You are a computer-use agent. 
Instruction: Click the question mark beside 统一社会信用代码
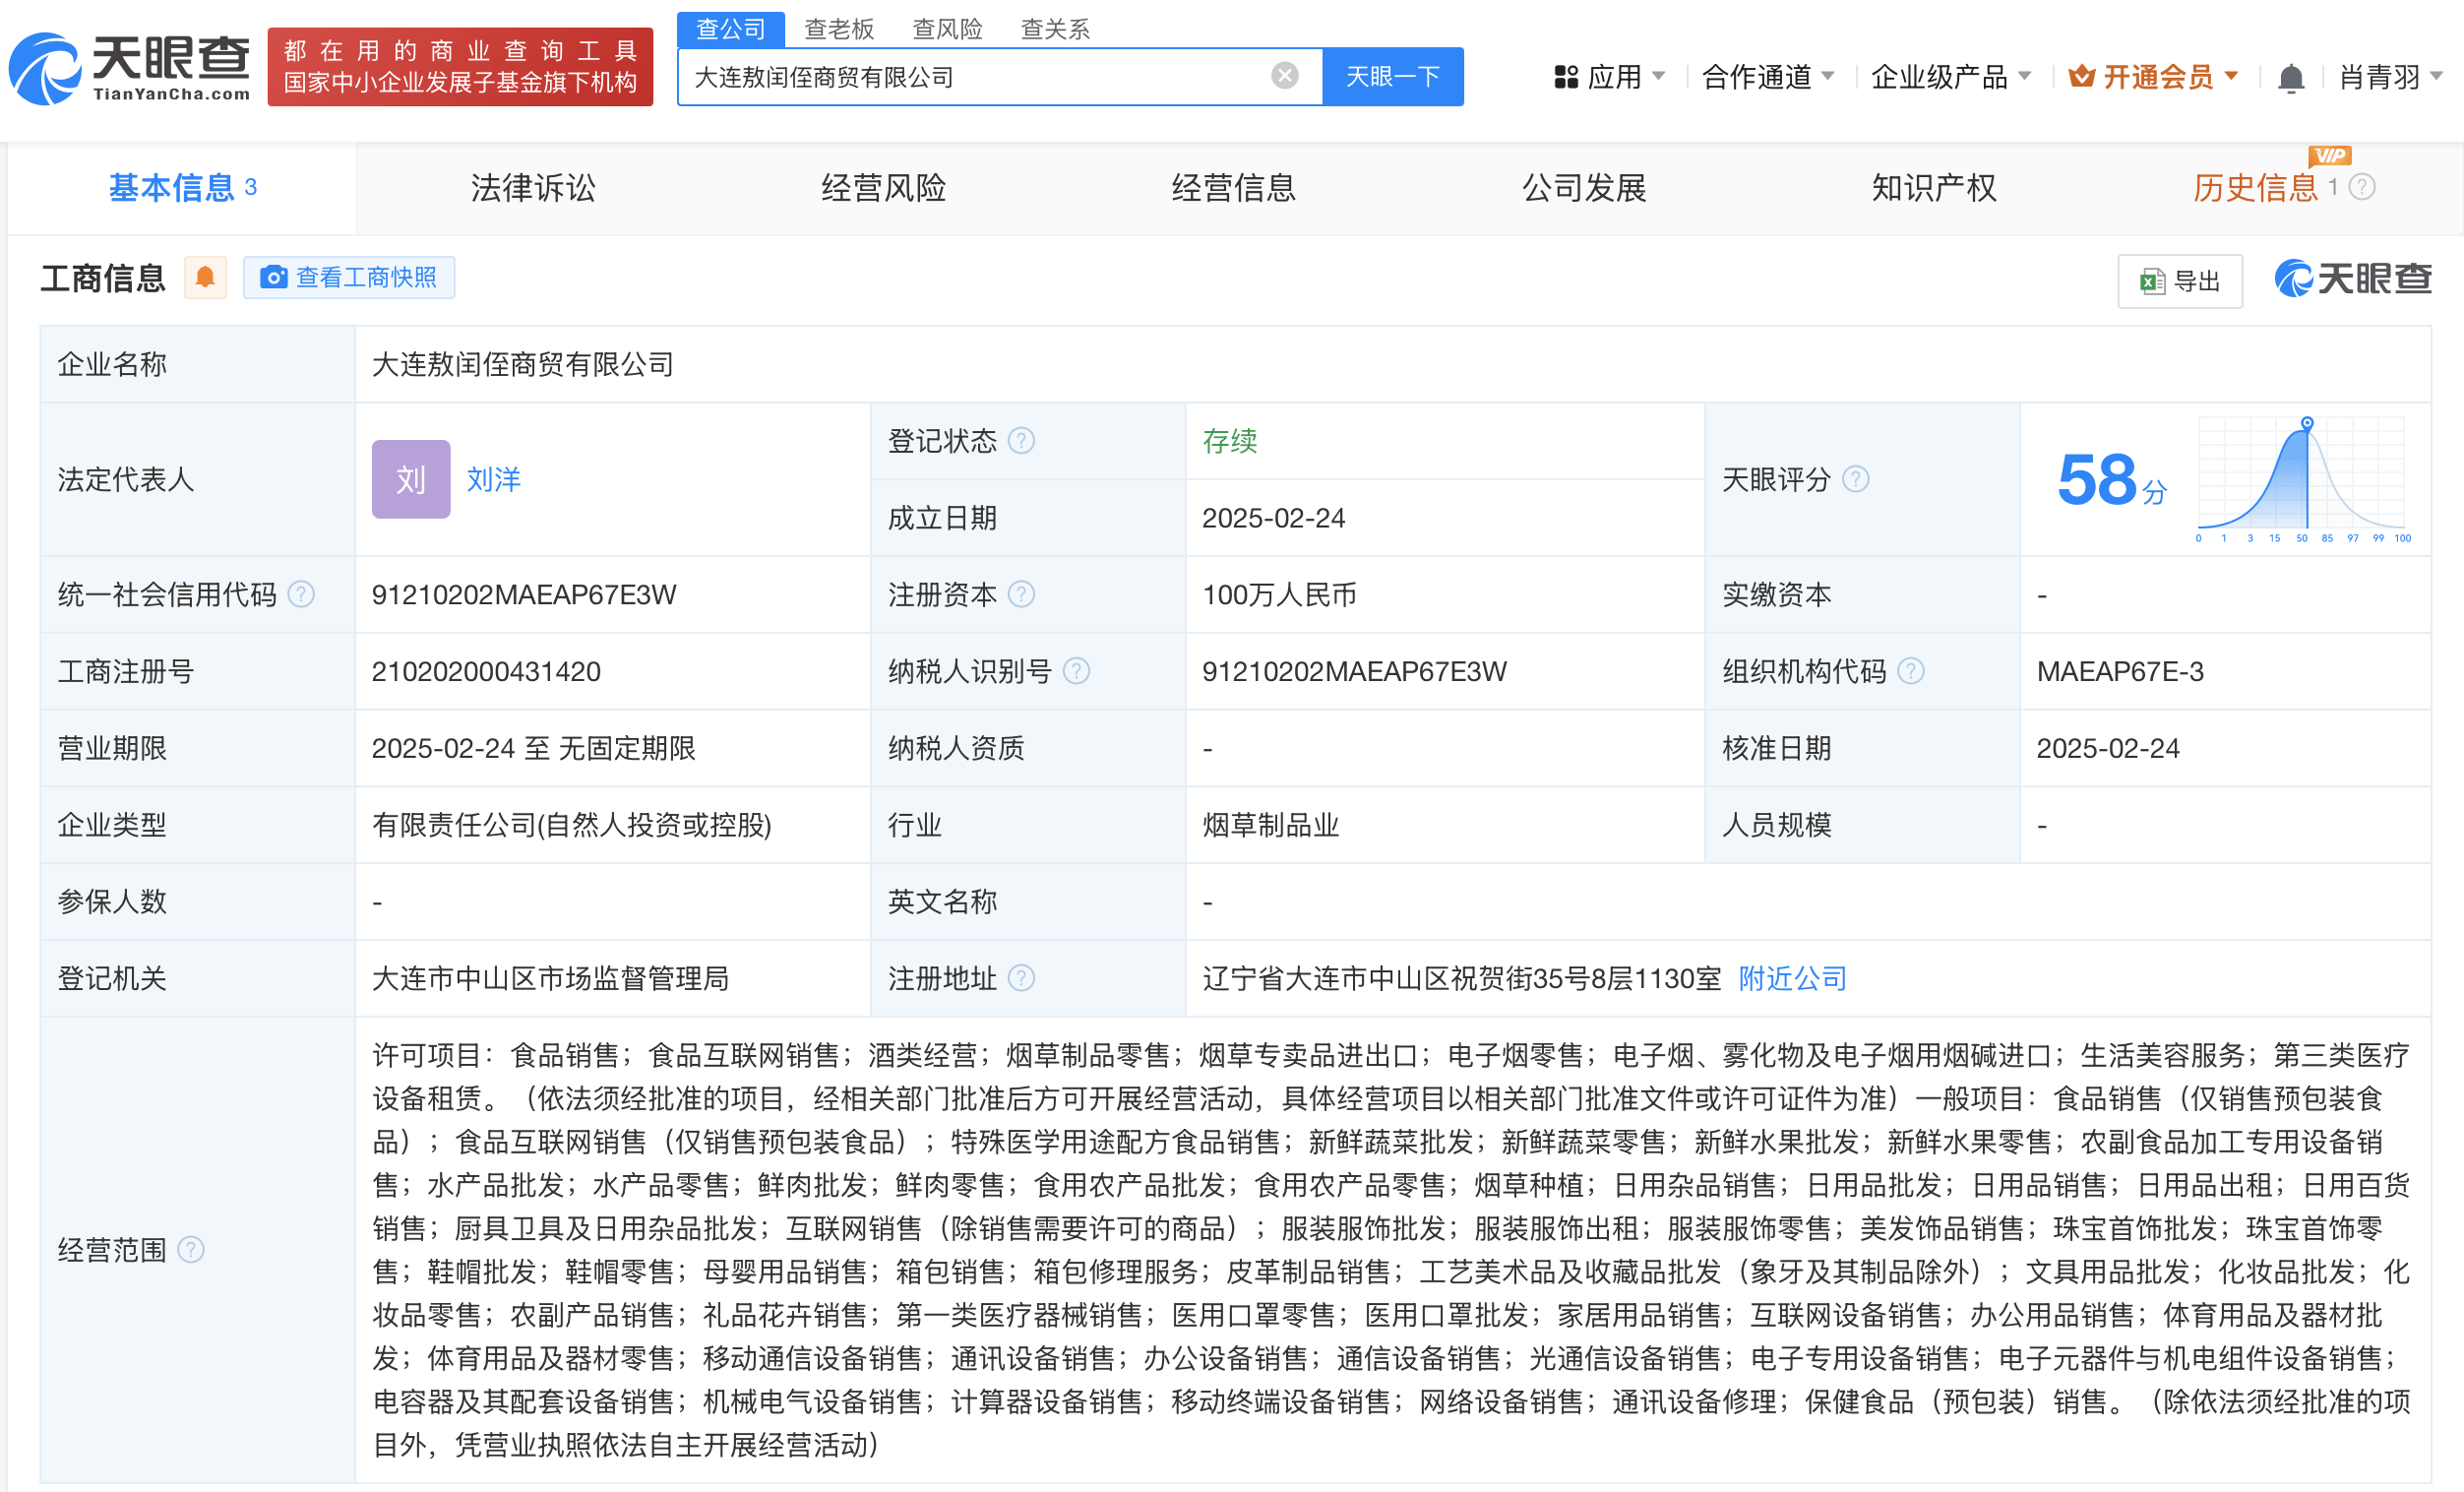[301, 594]
